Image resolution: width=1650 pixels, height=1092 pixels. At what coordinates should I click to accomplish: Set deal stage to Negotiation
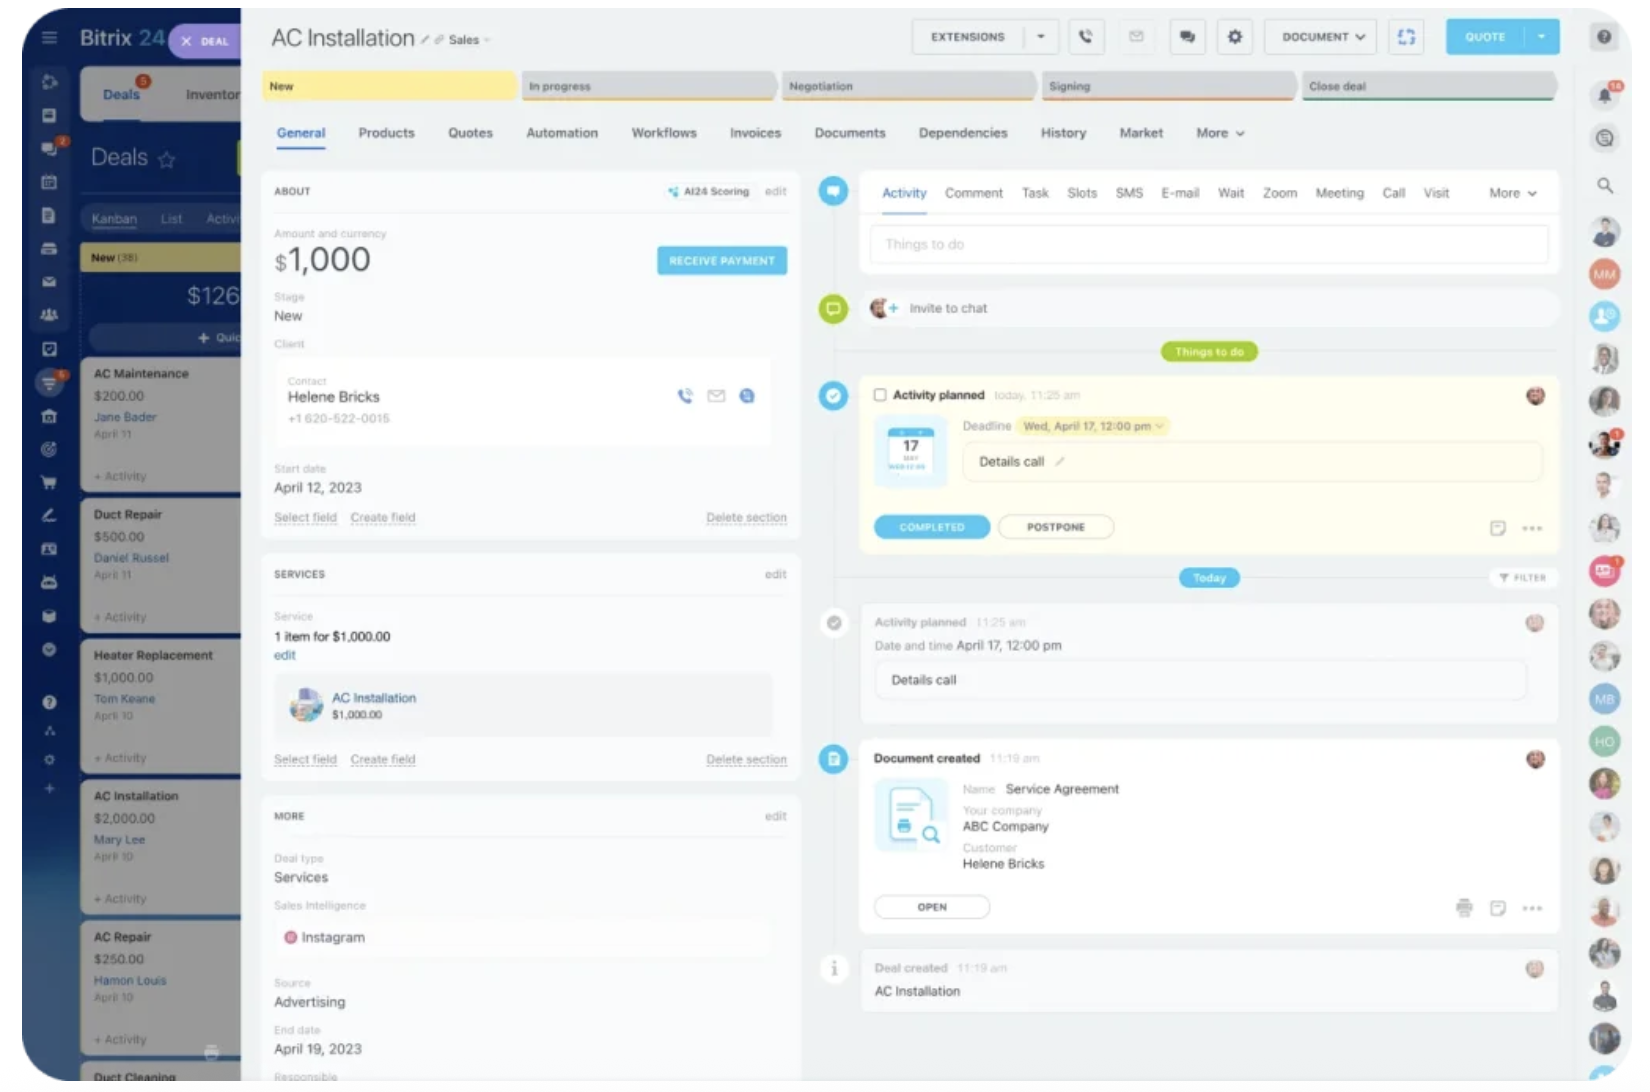tap(906, 86)
